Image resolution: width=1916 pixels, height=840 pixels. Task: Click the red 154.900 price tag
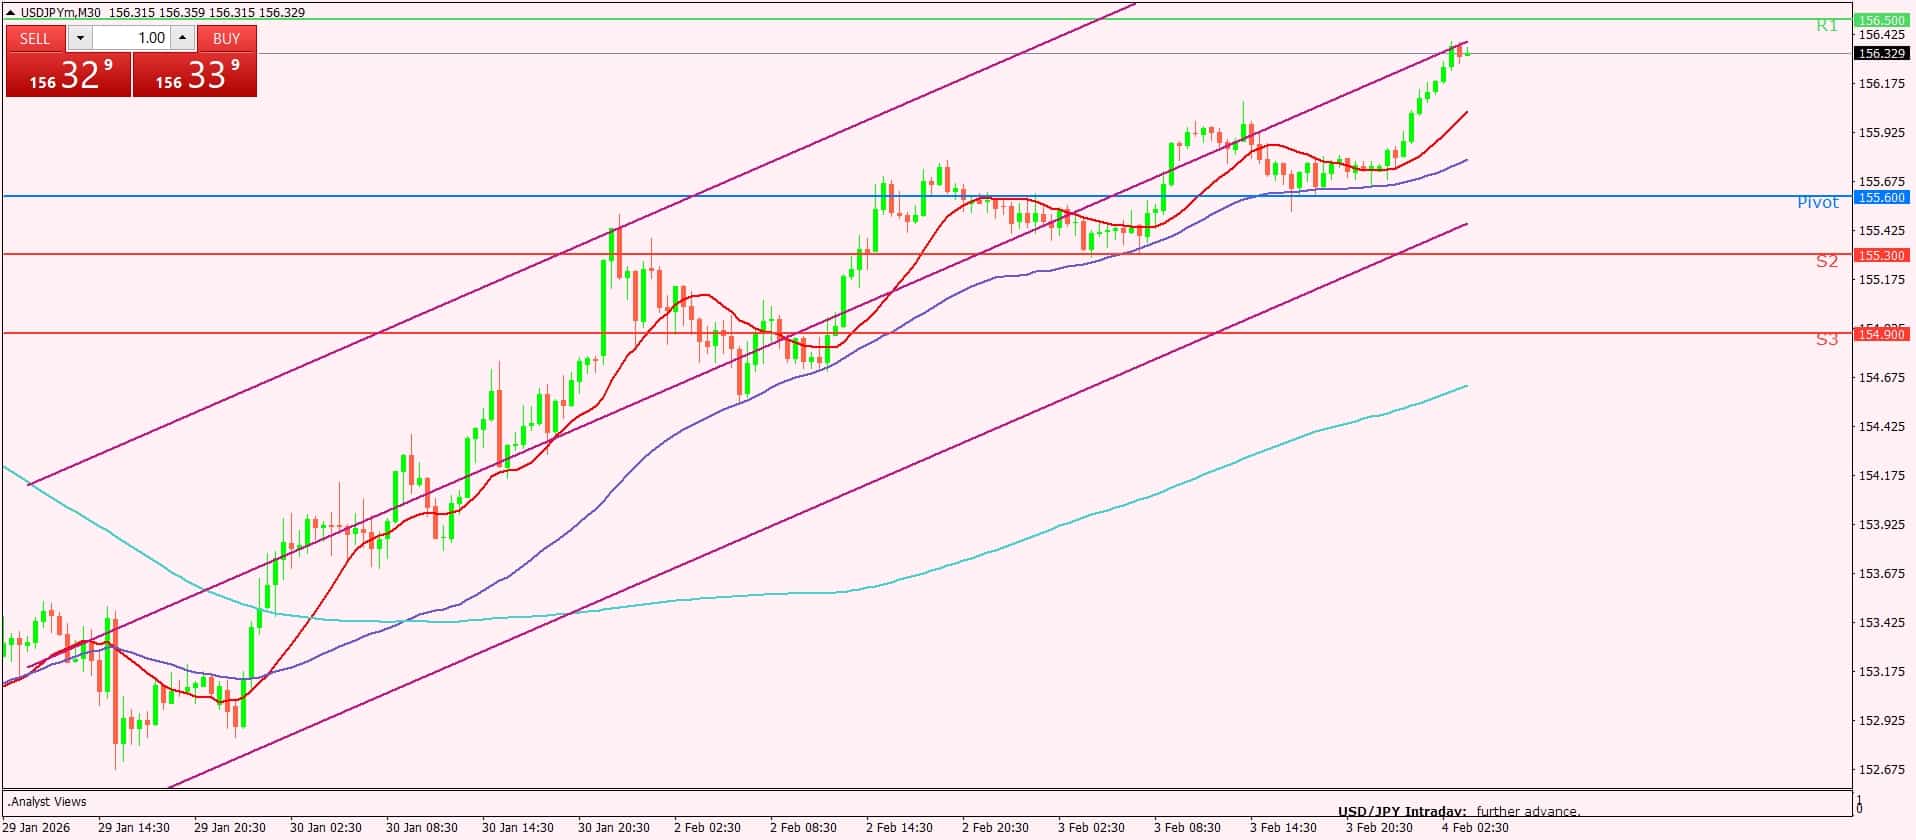1881,334
